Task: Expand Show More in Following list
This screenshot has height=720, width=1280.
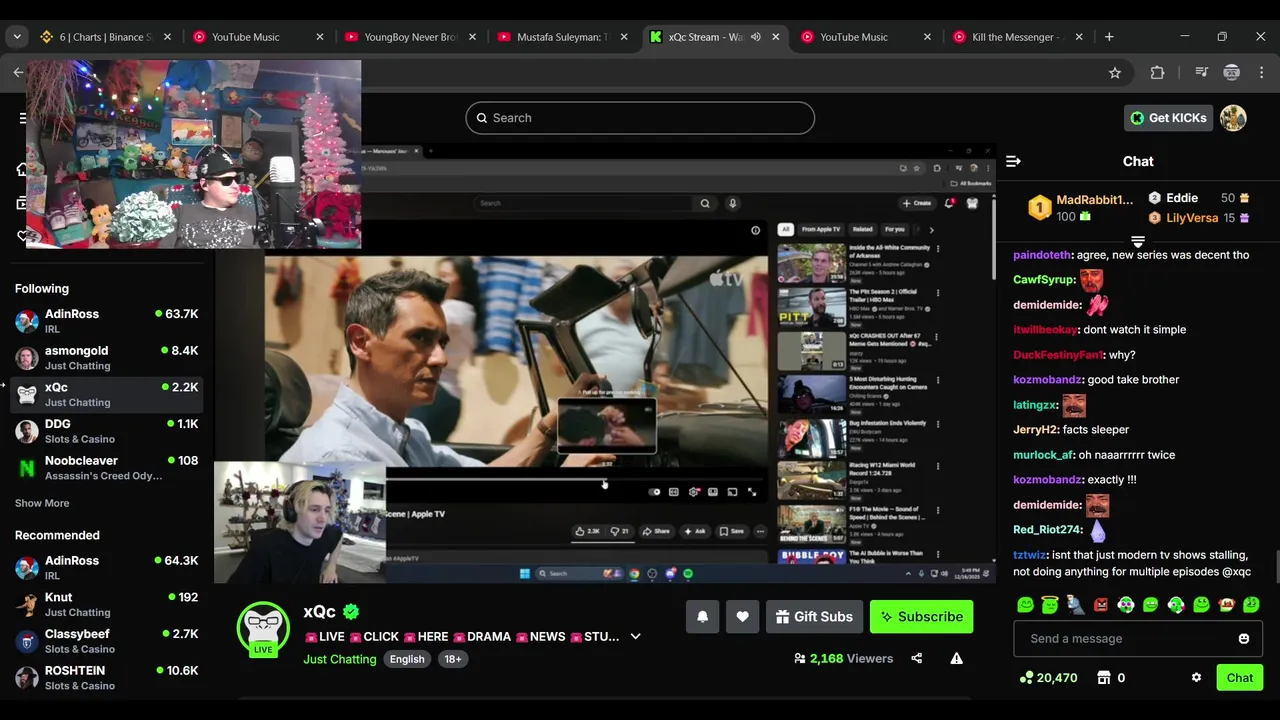Action: [x=42, y=503]
